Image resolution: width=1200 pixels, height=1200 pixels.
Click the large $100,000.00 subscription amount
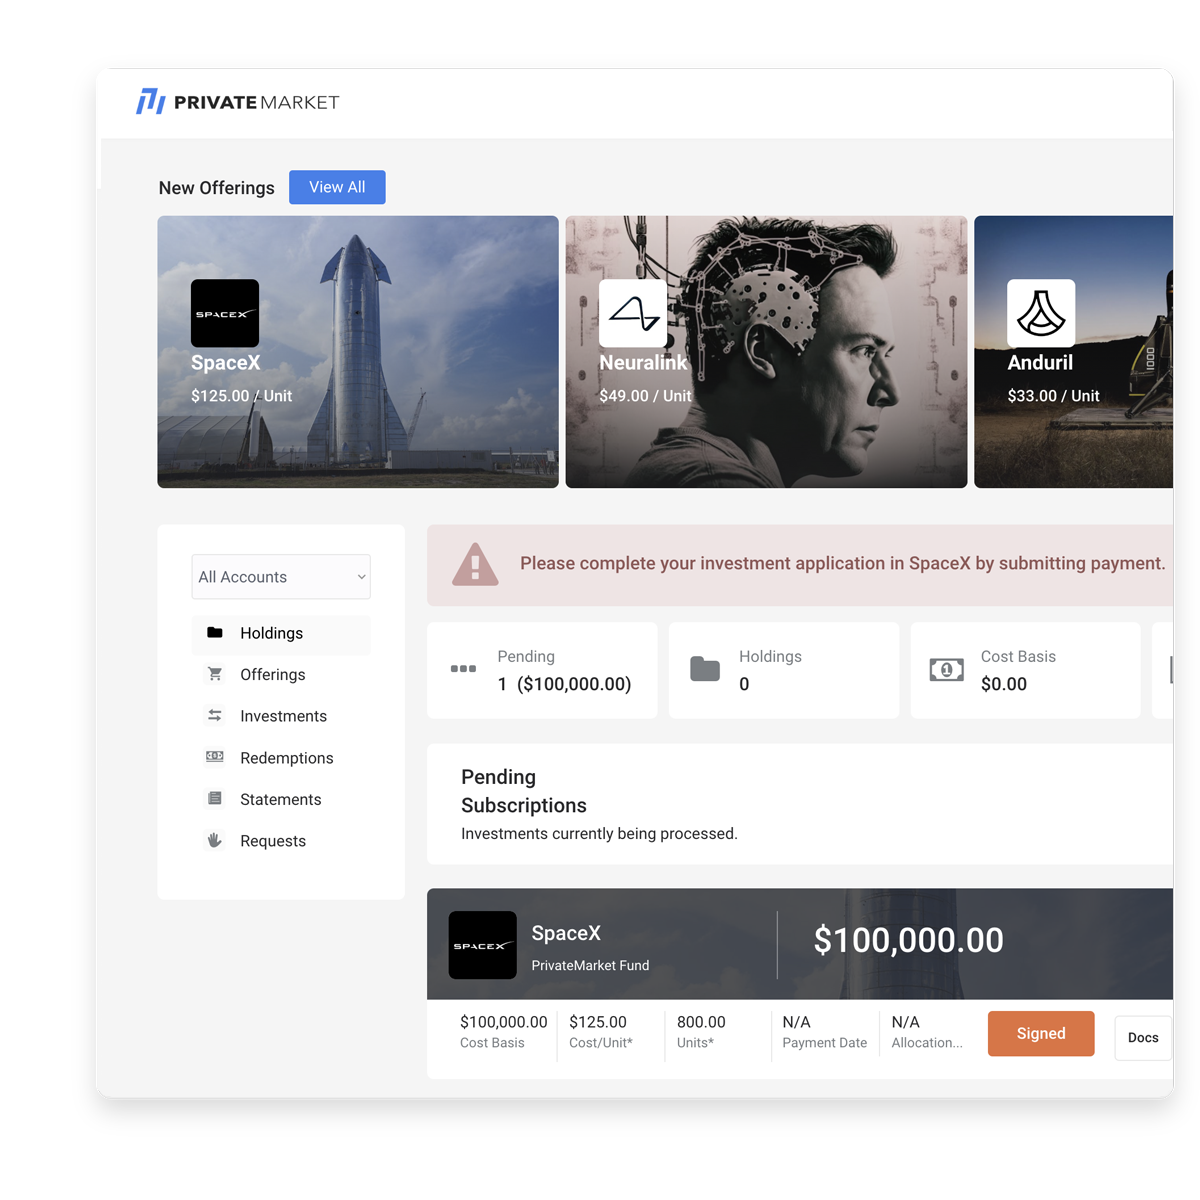coord(908,940)
